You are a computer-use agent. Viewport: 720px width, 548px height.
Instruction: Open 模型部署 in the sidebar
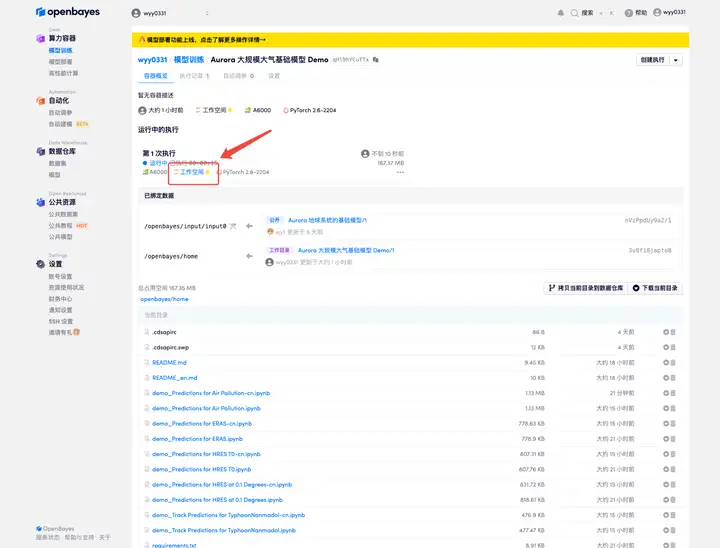click(x=60, y=62)
